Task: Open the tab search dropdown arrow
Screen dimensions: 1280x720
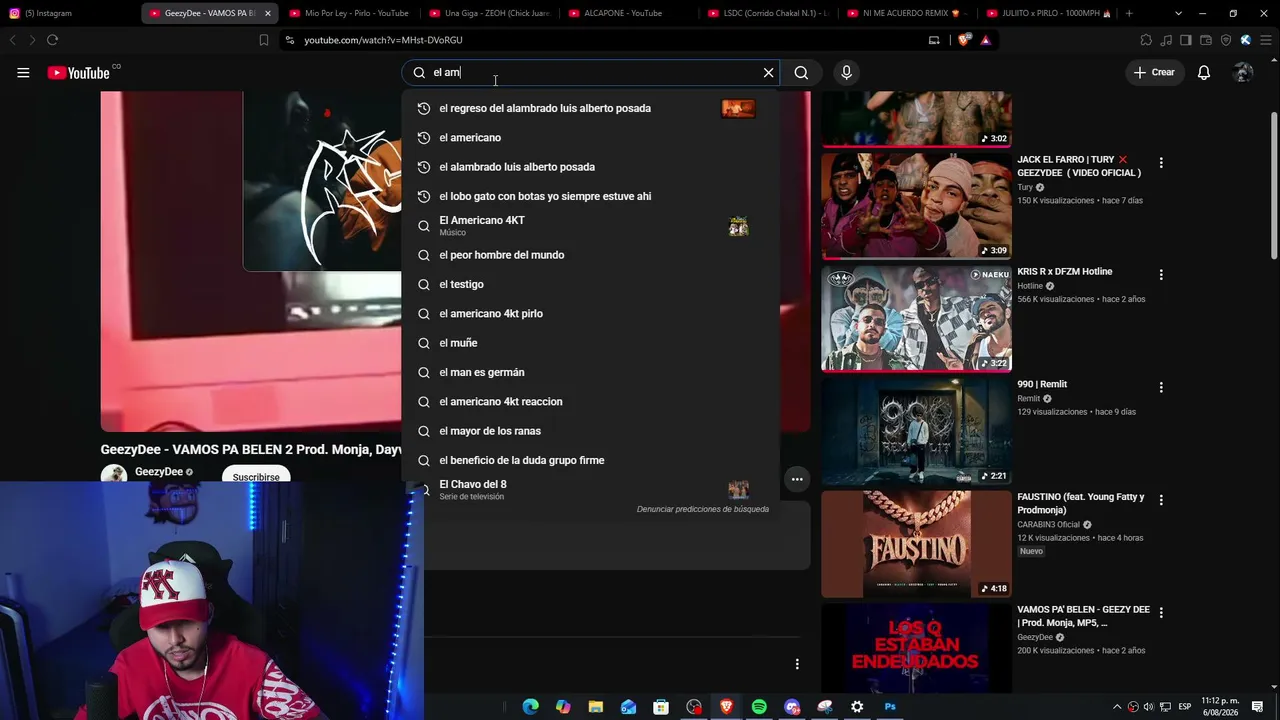Action: [1178, 13]
